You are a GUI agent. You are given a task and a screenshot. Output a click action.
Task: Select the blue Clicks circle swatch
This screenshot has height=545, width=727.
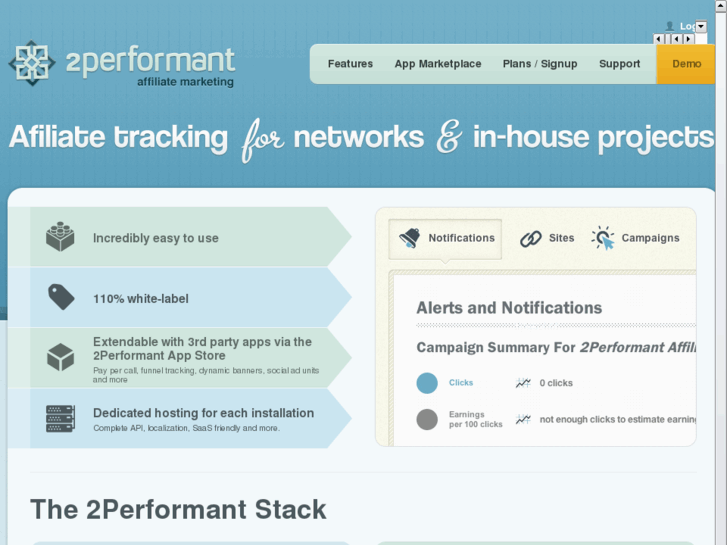click(427, 383)
